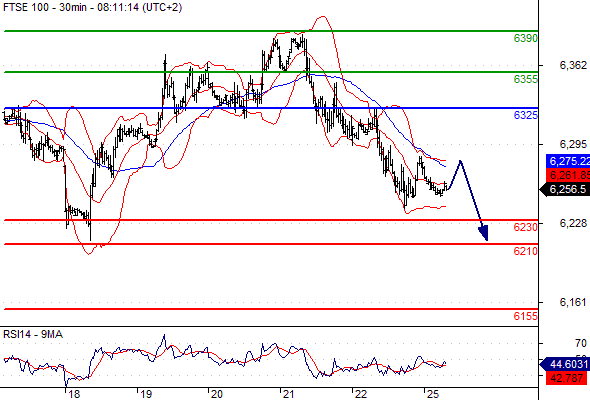
Task: Click date 18 on the time axis
Action: pos(74,394)
